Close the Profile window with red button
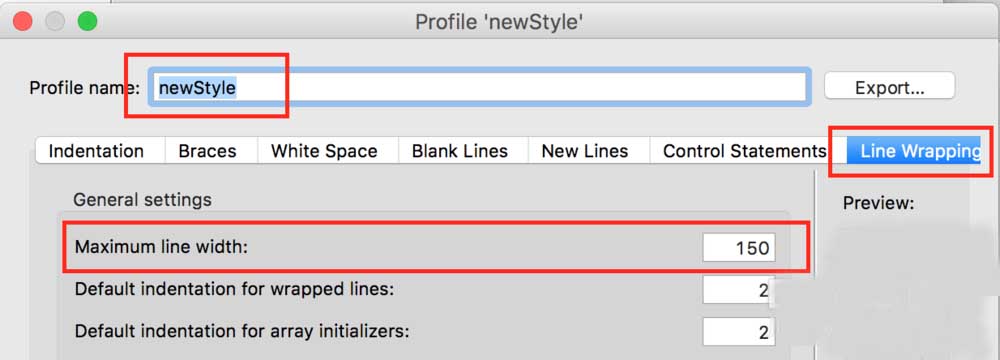 [23, 21]
